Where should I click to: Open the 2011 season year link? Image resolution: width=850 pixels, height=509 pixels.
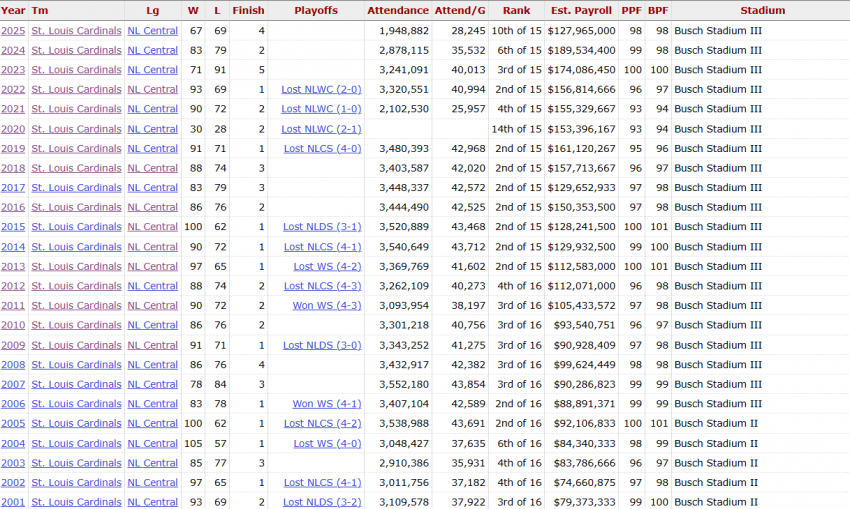[x=13, y=306]
